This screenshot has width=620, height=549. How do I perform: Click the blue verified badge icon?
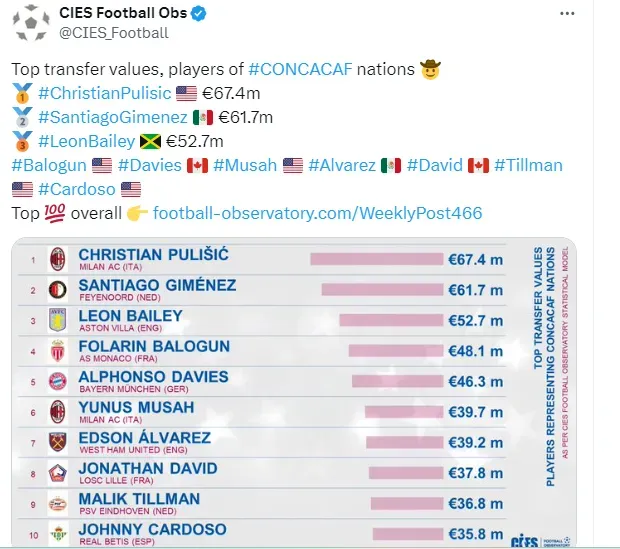[199, 13]
